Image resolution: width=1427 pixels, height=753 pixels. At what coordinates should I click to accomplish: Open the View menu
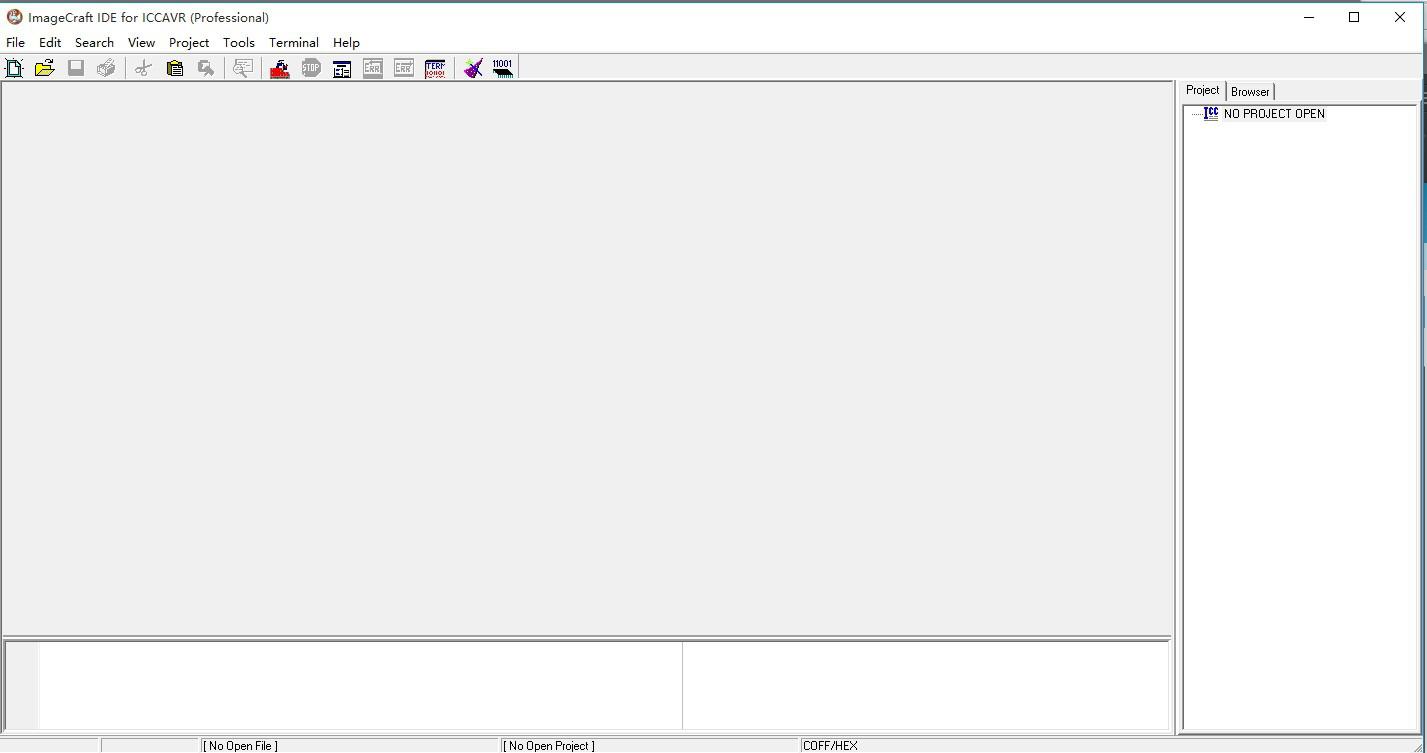click(x=141, y=43)
